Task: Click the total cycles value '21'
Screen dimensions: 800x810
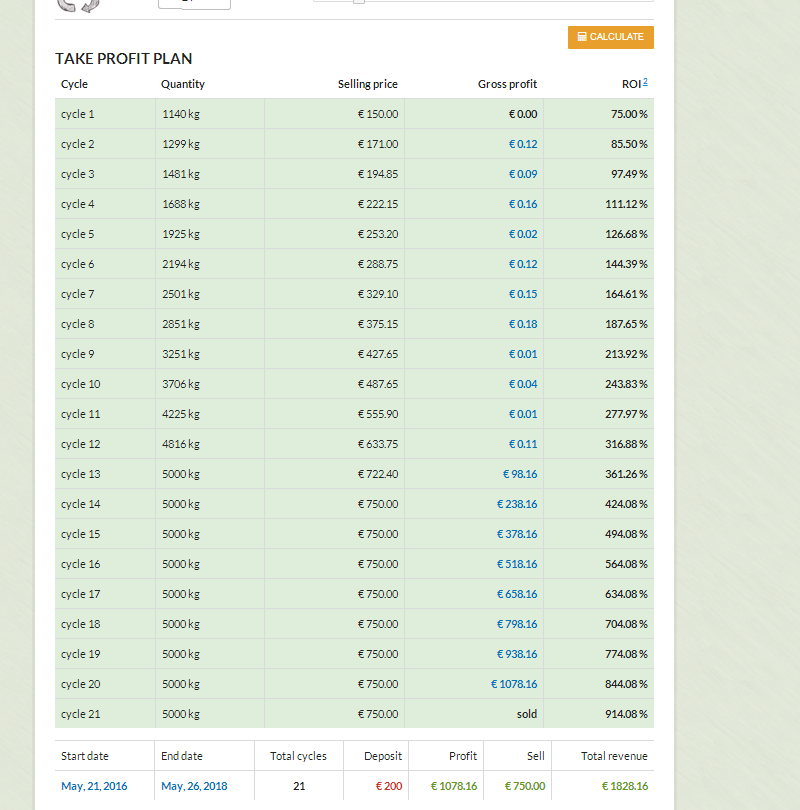Action: click(299, 786)
